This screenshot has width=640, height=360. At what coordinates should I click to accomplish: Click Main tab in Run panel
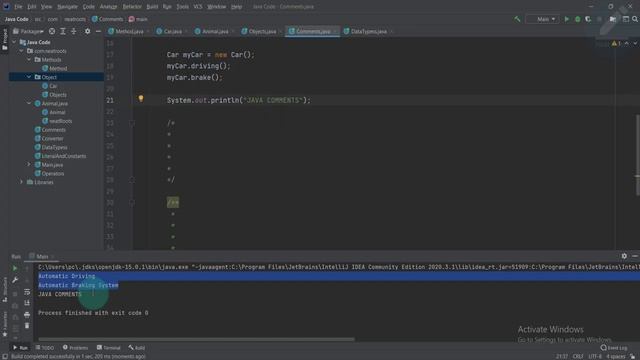42,256
